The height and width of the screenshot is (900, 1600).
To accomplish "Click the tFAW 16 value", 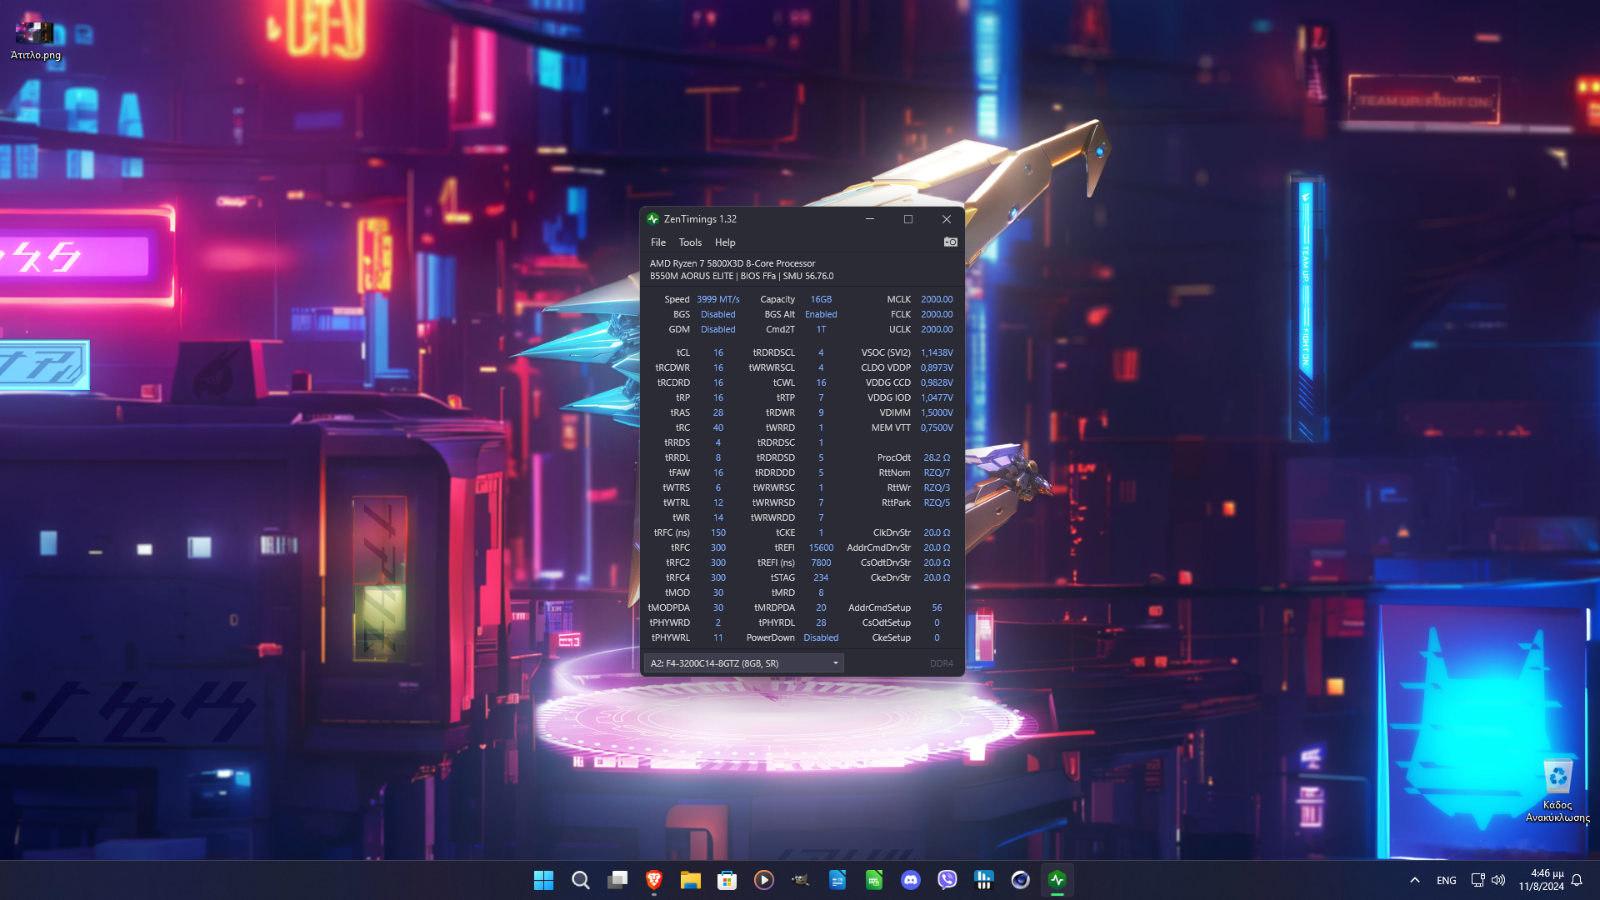I will click(718, 472).
